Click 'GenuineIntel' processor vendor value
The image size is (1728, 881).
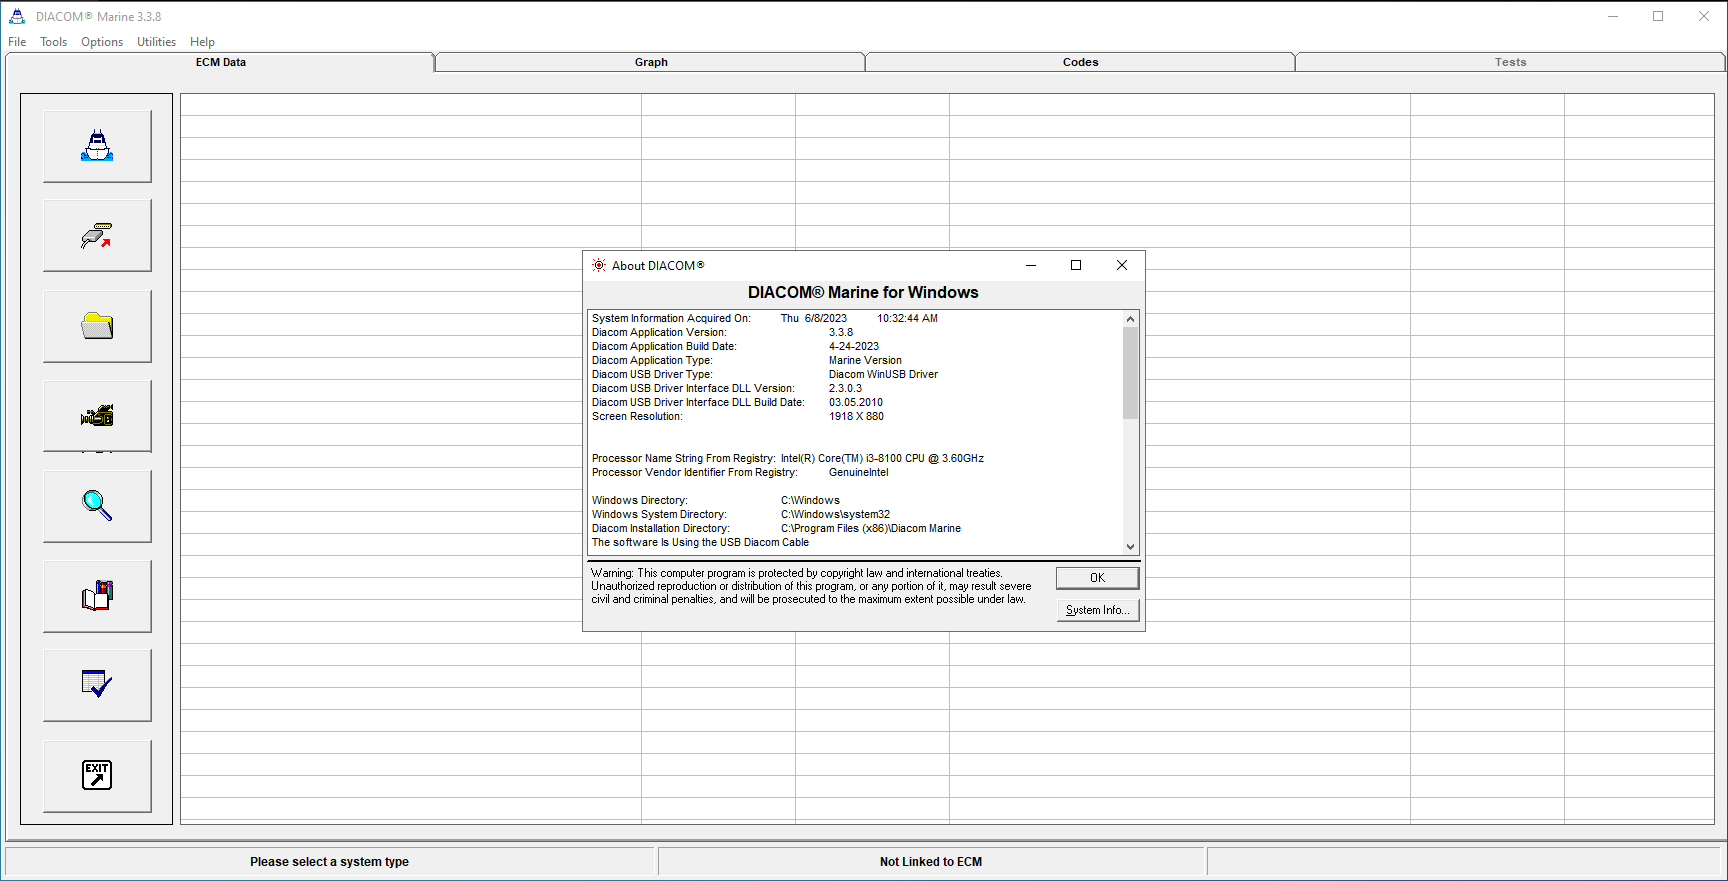[x=858, y=473]
